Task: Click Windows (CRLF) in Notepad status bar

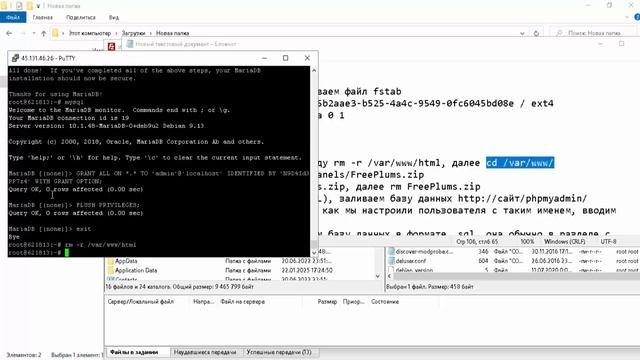Action: coord(564,242)
